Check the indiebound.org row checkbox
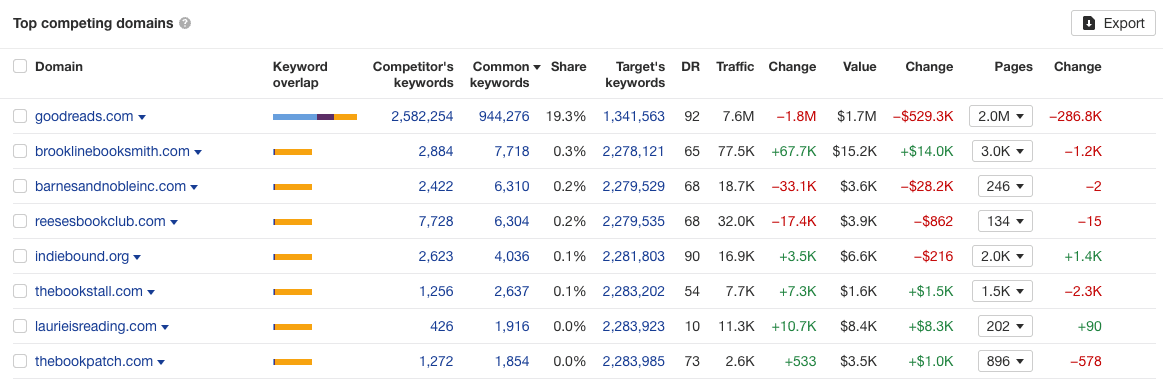This screenshot has width=1163, height=380. coord(20,257)
